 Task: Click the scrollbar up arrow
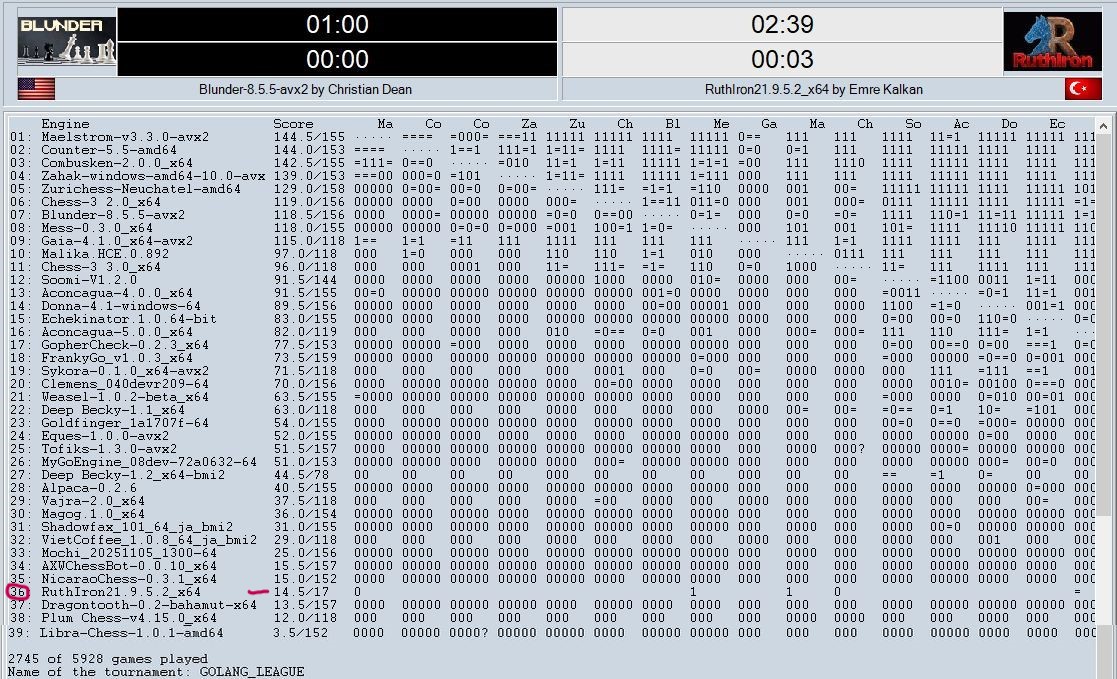1103,126
